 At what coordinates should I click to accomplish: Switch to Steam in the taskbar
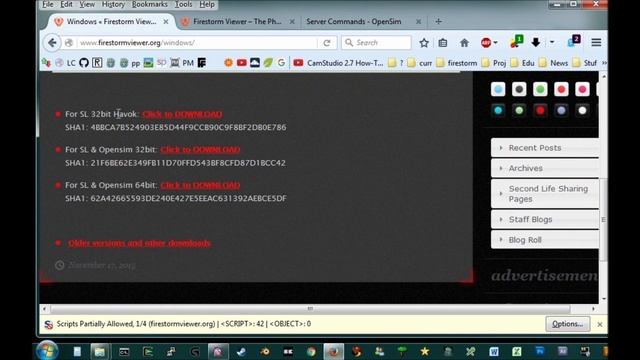241,351
